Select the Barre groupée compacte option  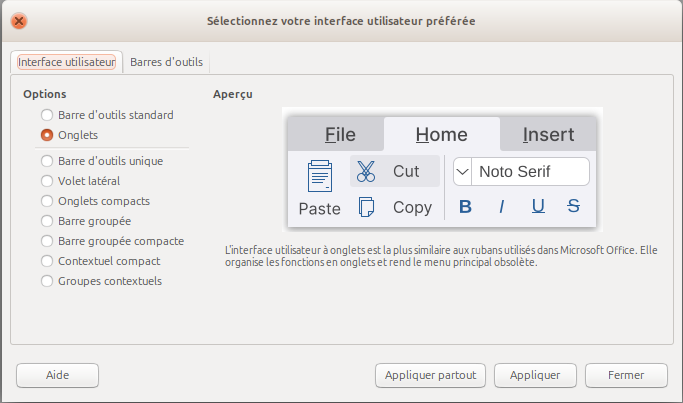(x=47, y=241)
